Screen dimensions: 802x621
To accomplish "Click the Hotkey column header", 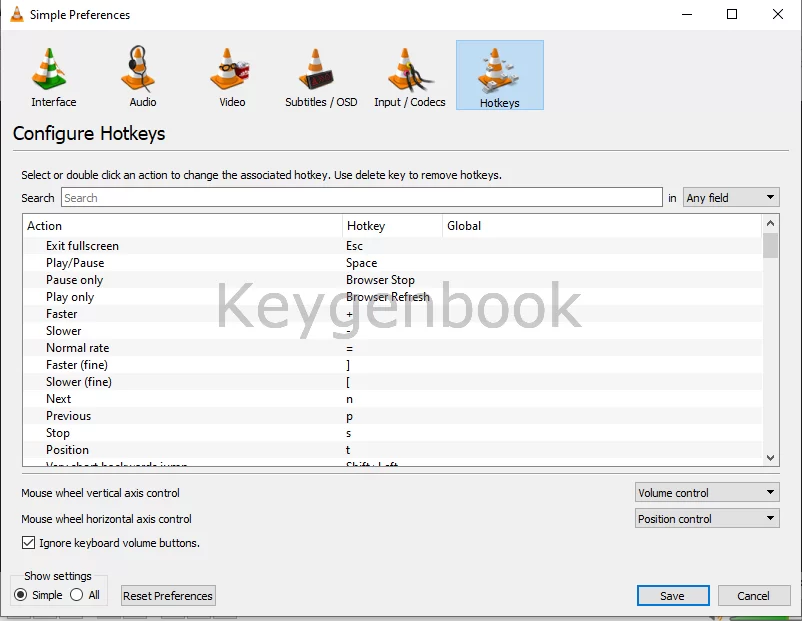I will [x=392, y=226].
